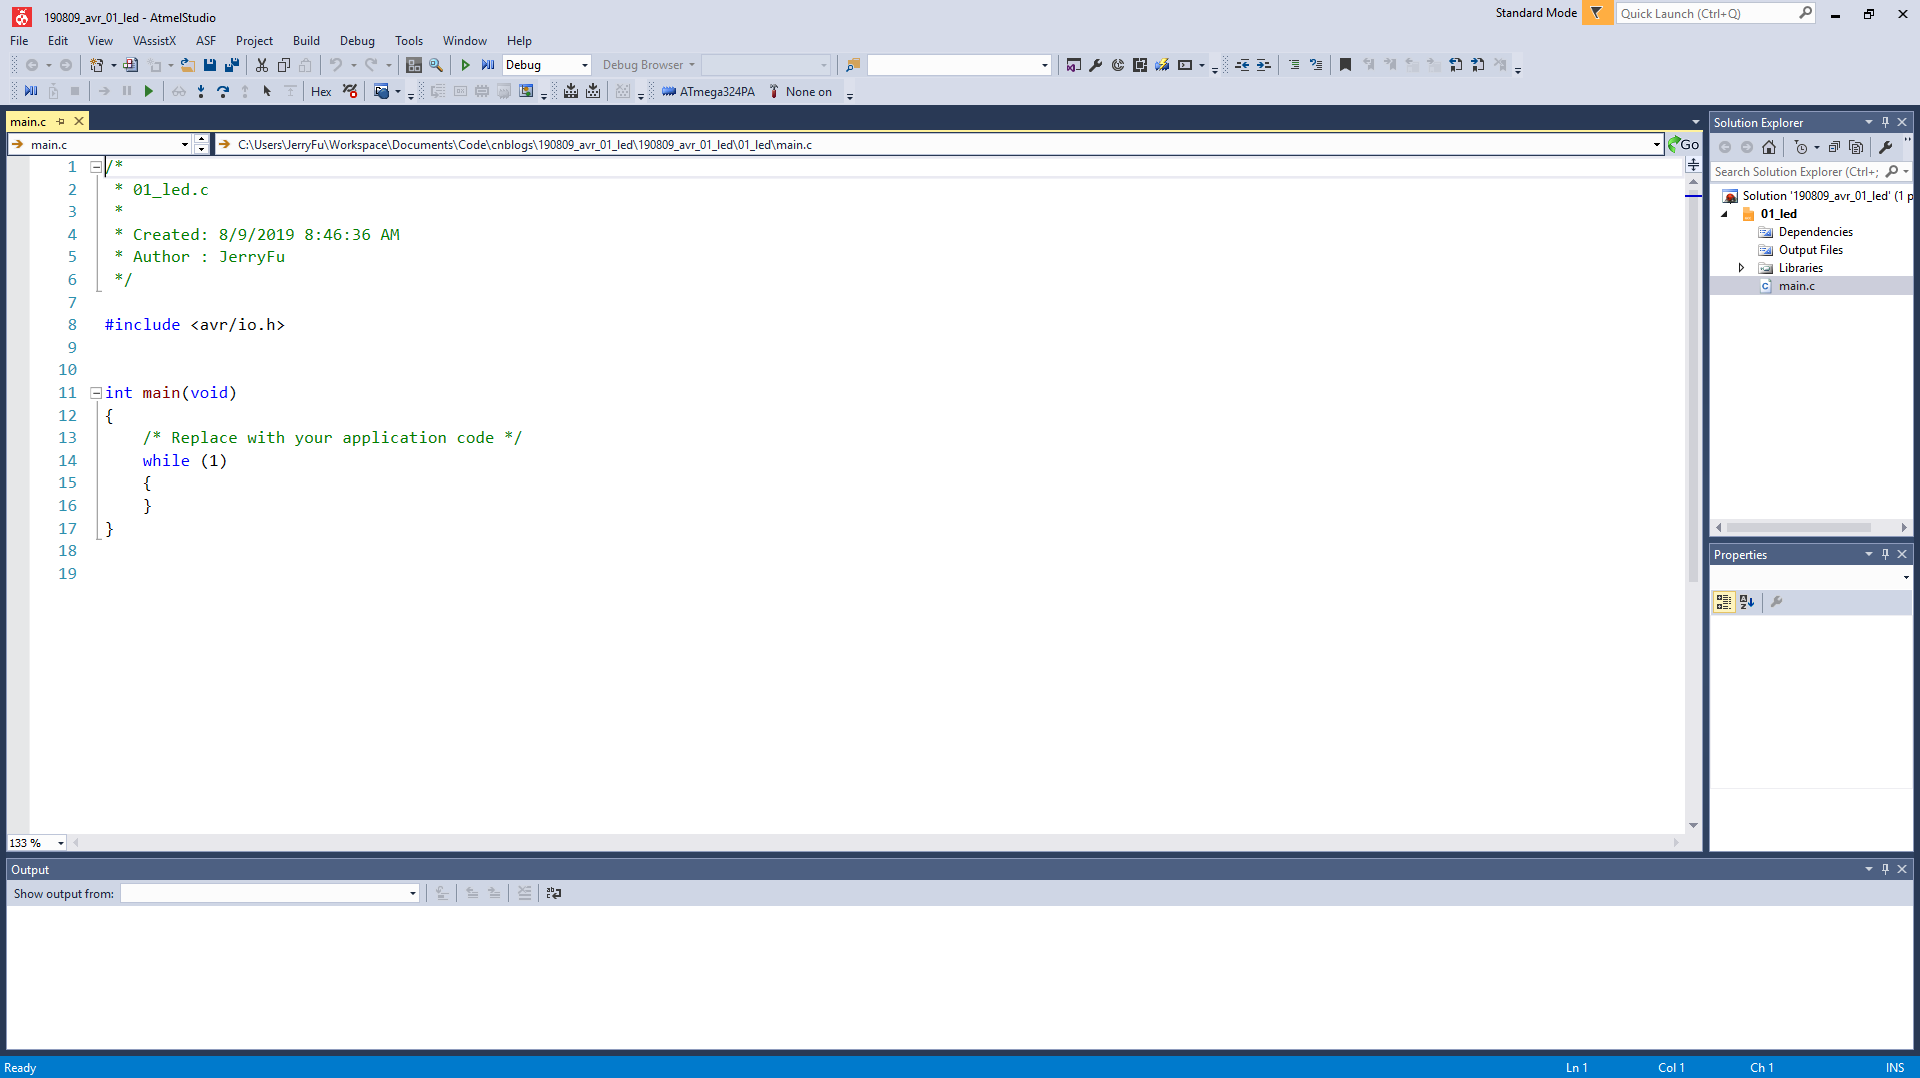
Task: Open the Tools menu
Action: (409, 41)
